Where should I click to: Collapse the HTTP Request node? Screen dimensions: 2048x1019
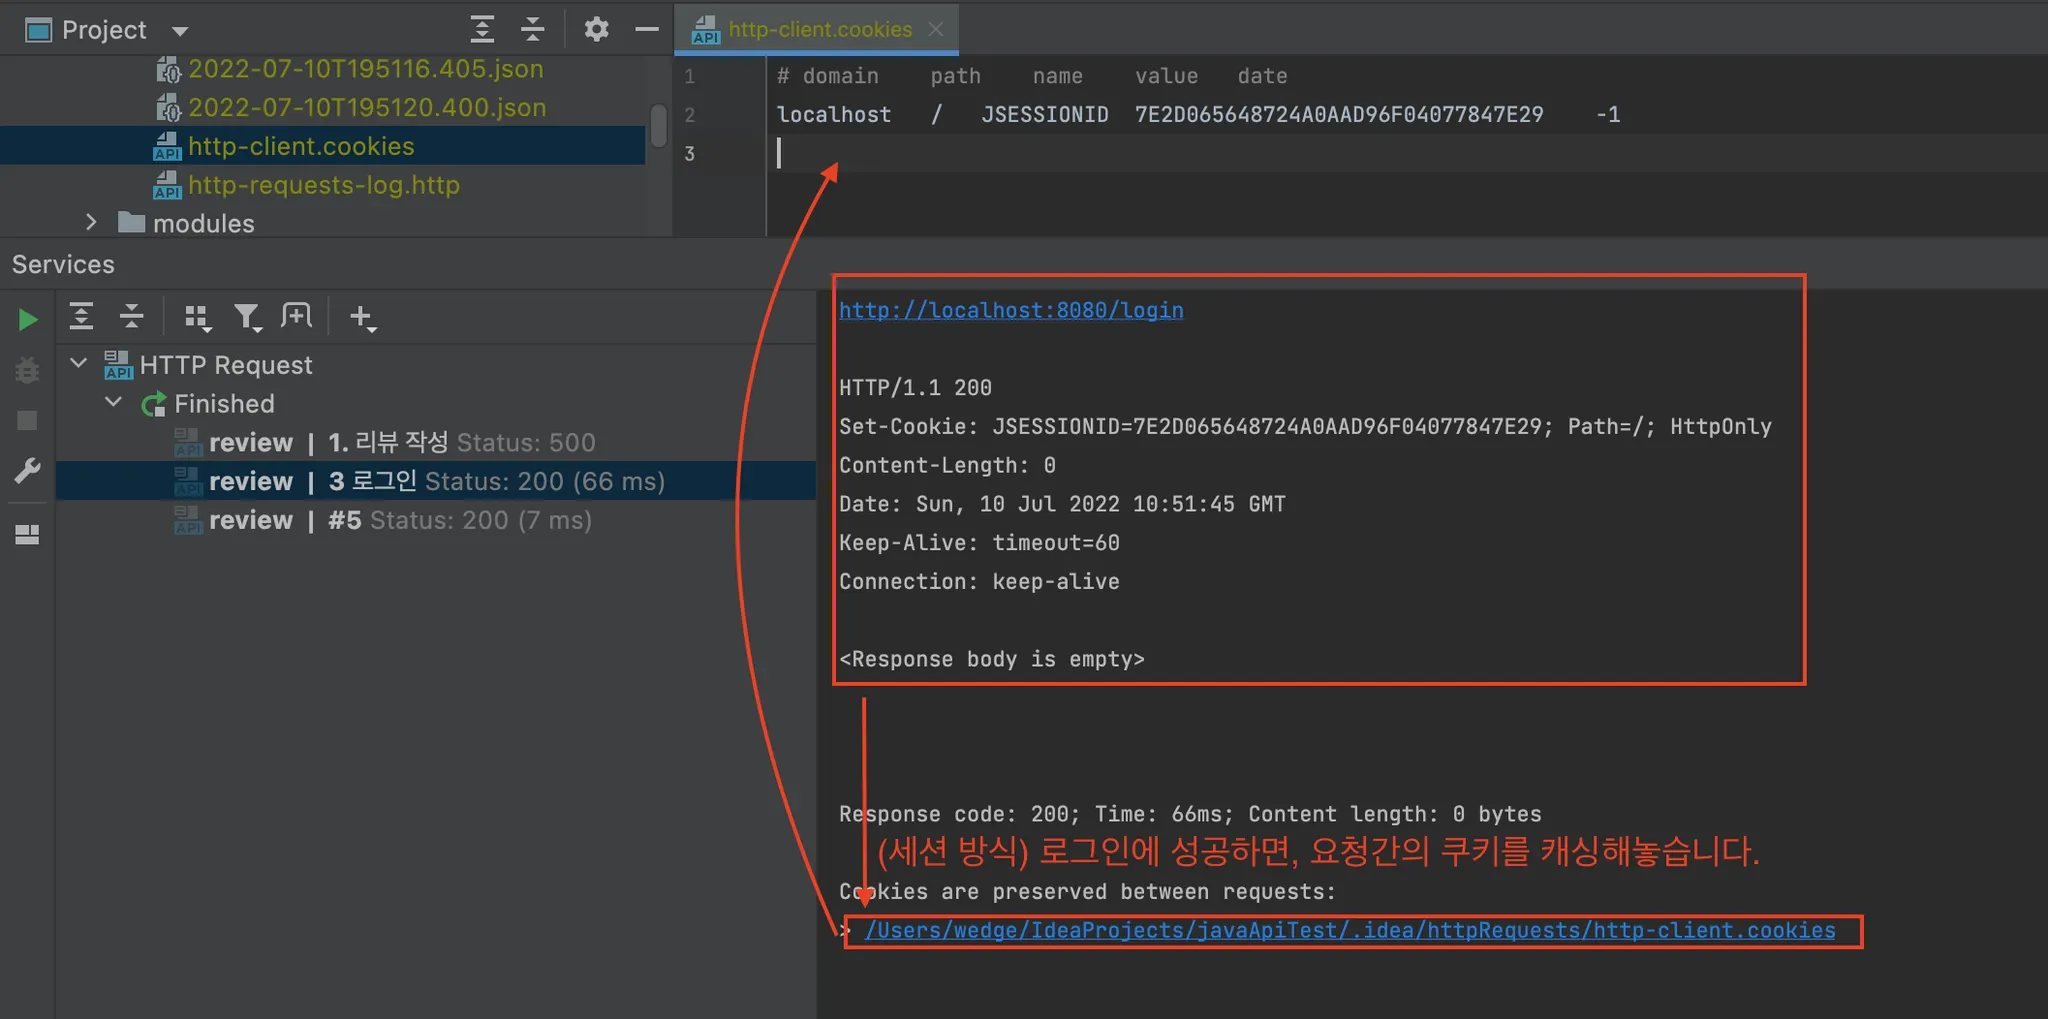point(79,363)
